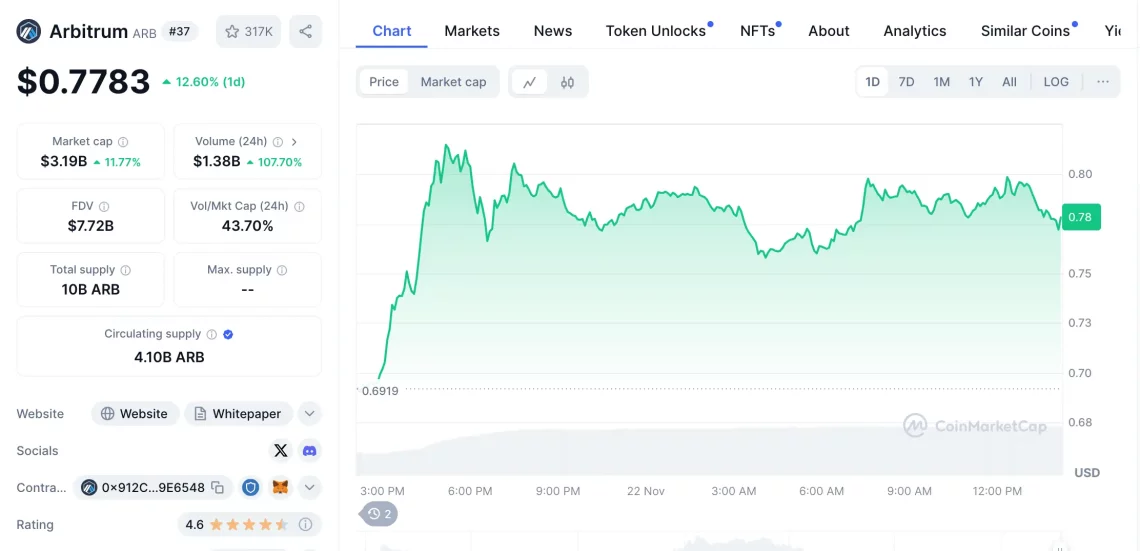Viewport: 1140px width, 551px height.
Task: Click the $3.19B market cap value
Action: tap(63, 161)
